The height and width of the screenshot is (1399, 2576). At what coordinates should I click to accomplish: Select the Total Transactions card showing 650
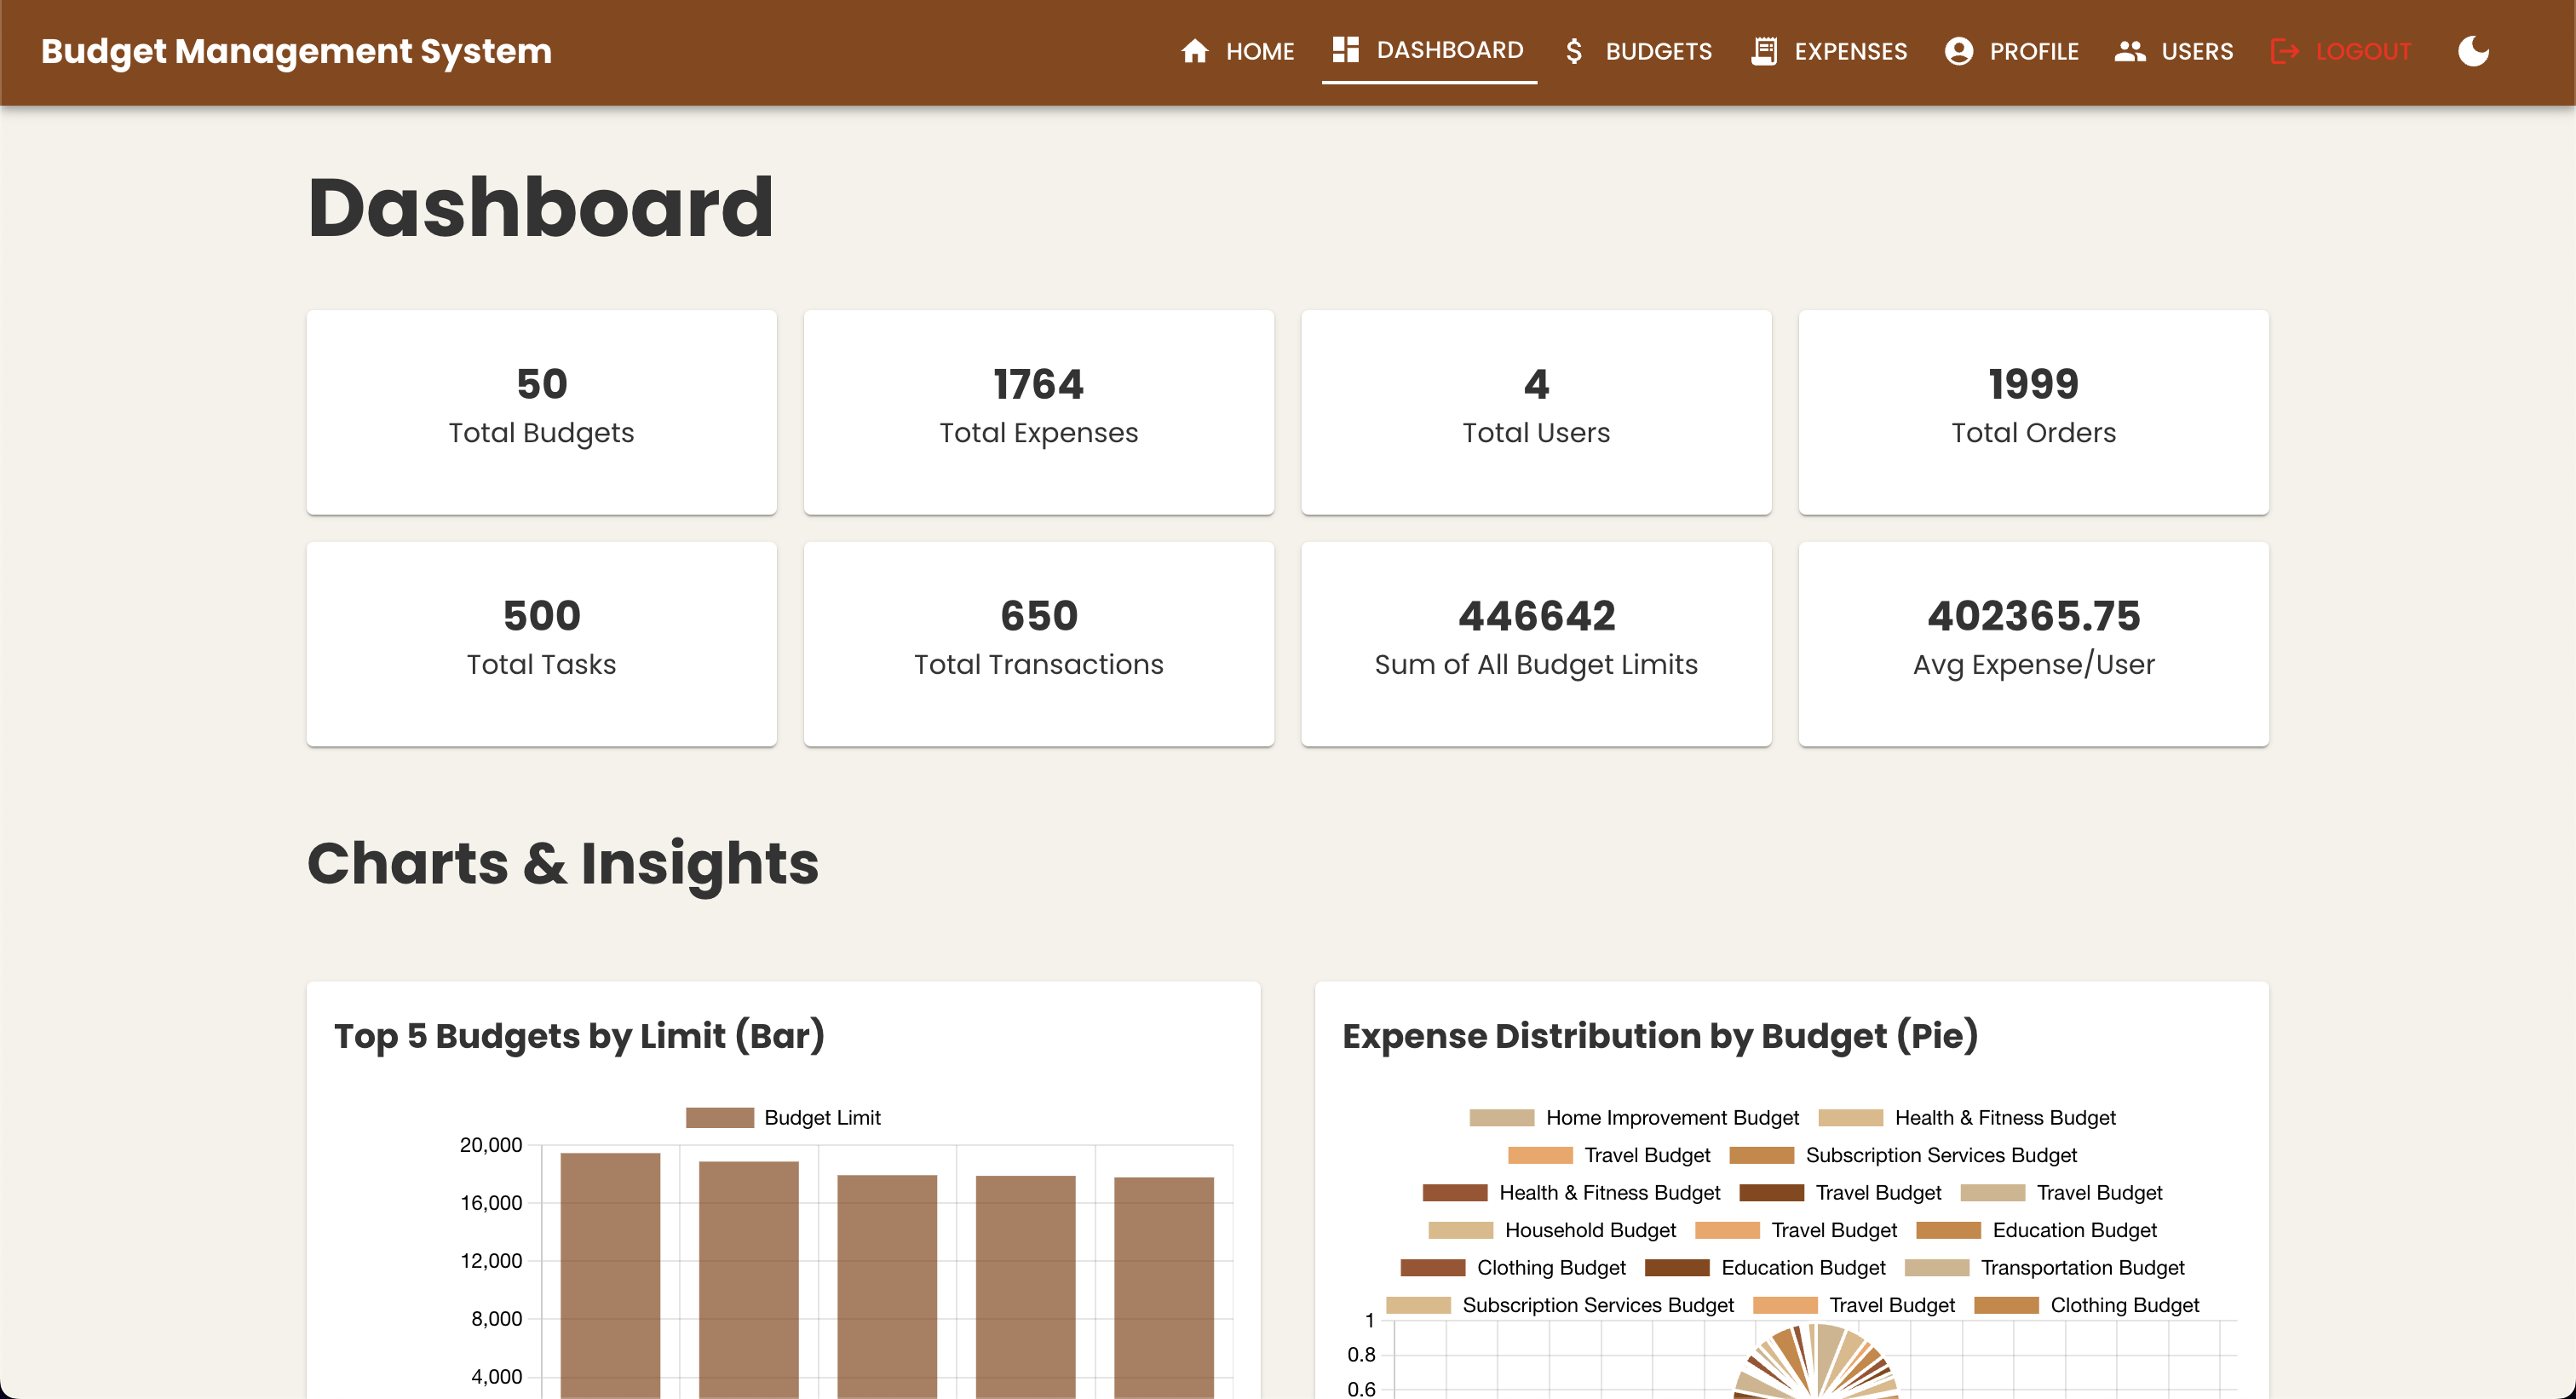click(1038, 644)
